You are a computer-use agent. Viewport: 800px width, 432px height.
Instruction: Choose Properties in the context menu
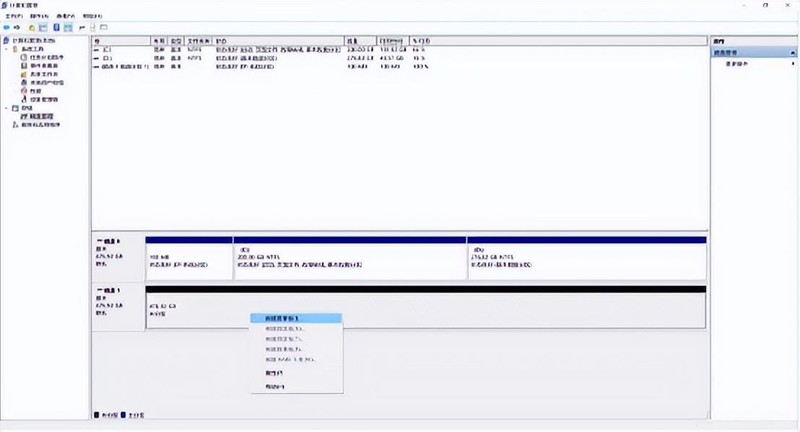coord(296,373)
